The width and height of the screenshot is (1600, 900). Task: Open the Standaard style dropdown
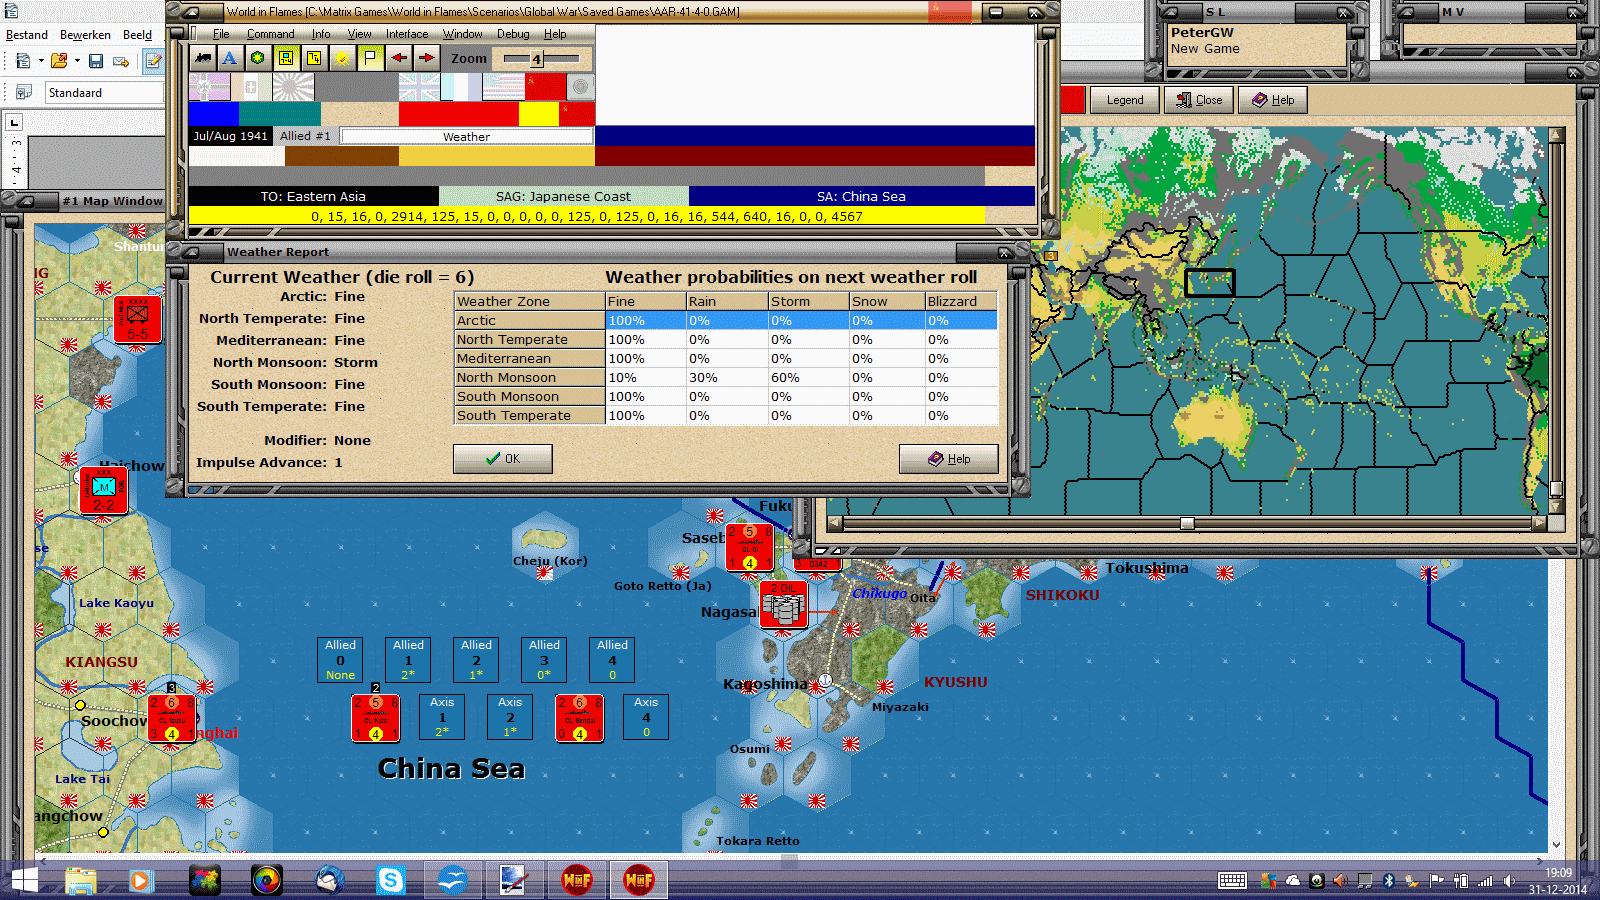point(104,92)
